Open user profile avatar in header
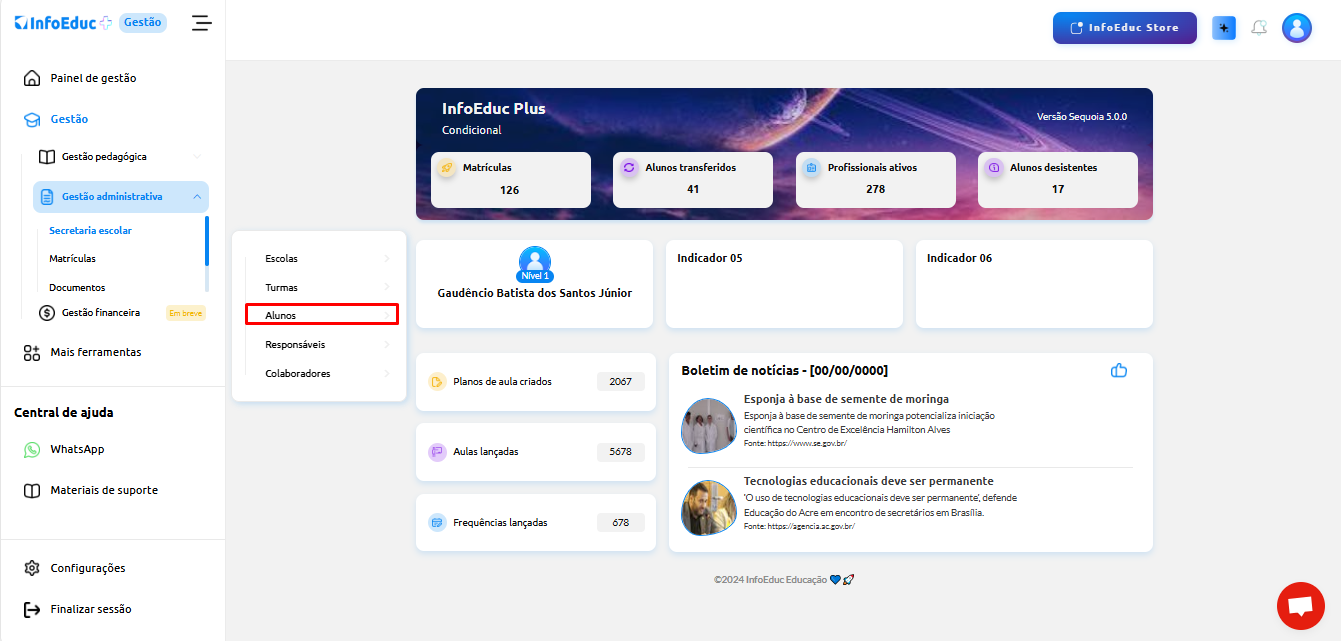Image resolution: width=1341 pixels, height=641 pixels. point(1297,28)
